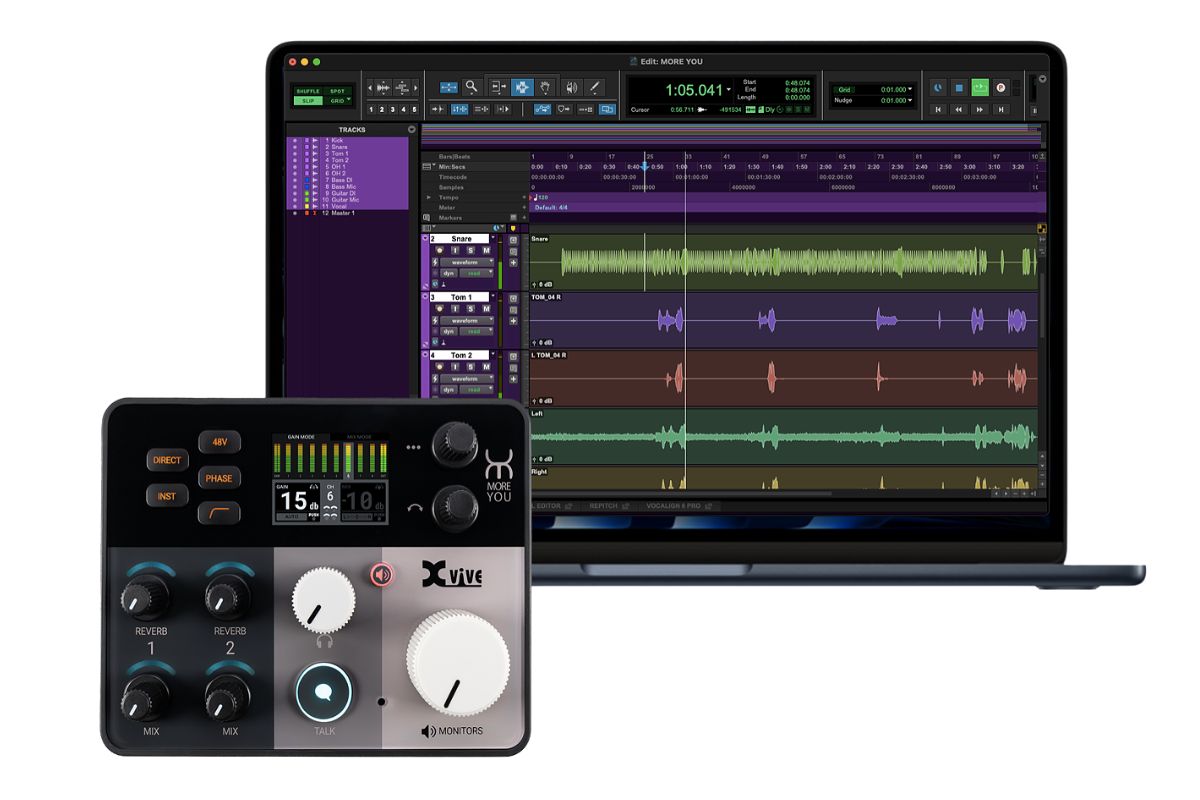
Task: Click the Record transport button
Action: pyautogui.click(x=1001, y=88)
